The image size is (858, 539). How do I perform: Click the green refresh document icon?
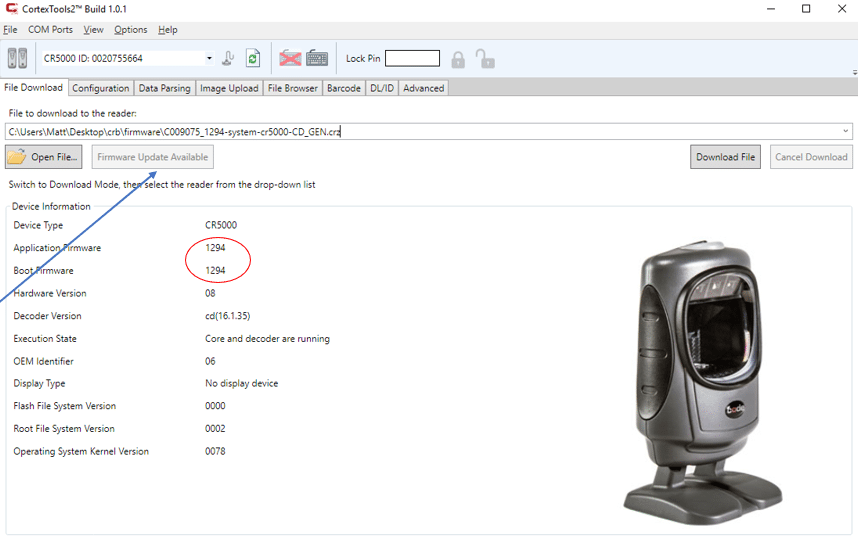253,58
